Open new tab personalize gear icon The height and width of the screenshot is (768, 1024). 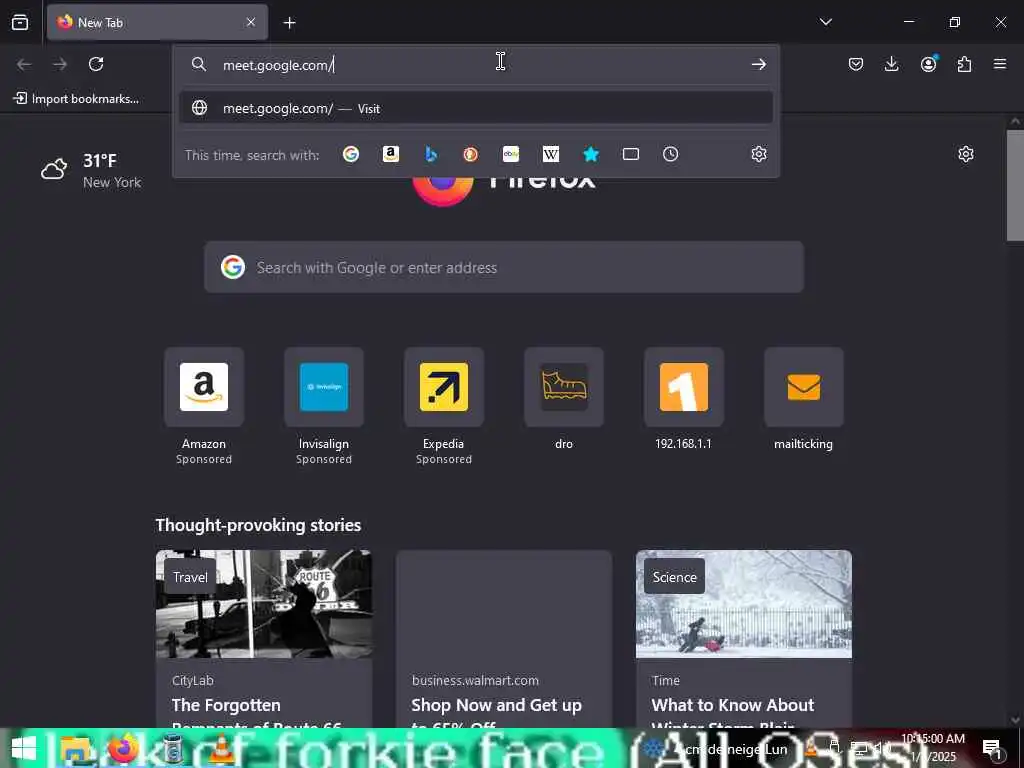(x=966, y=154)
